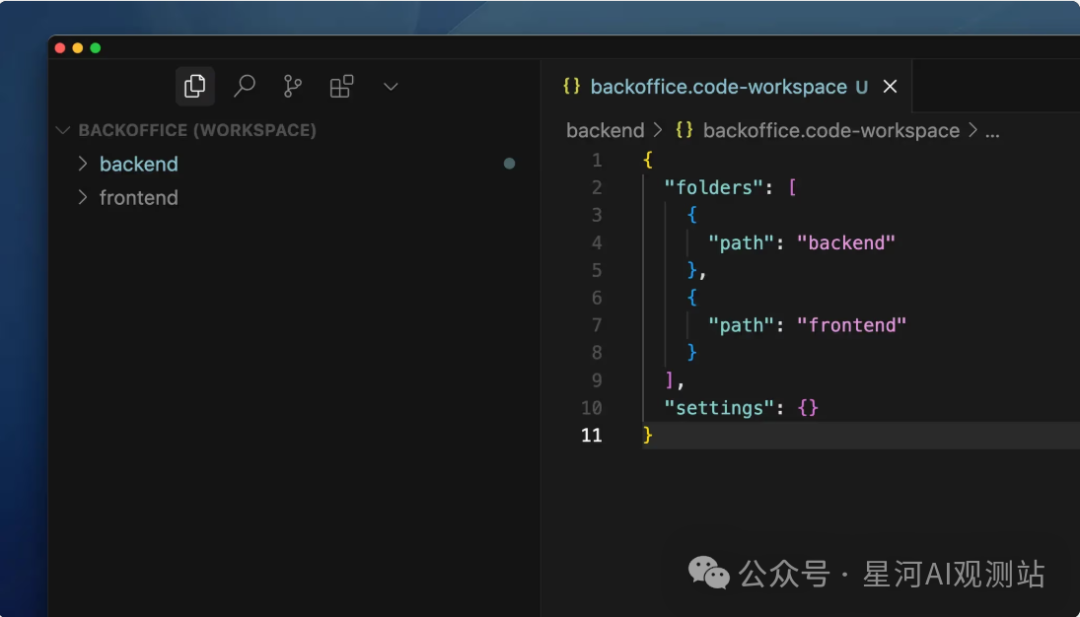The image size is (1080, 617).
Task: Switch to backoffice.code-workspace tab
Action: [718, 87]
